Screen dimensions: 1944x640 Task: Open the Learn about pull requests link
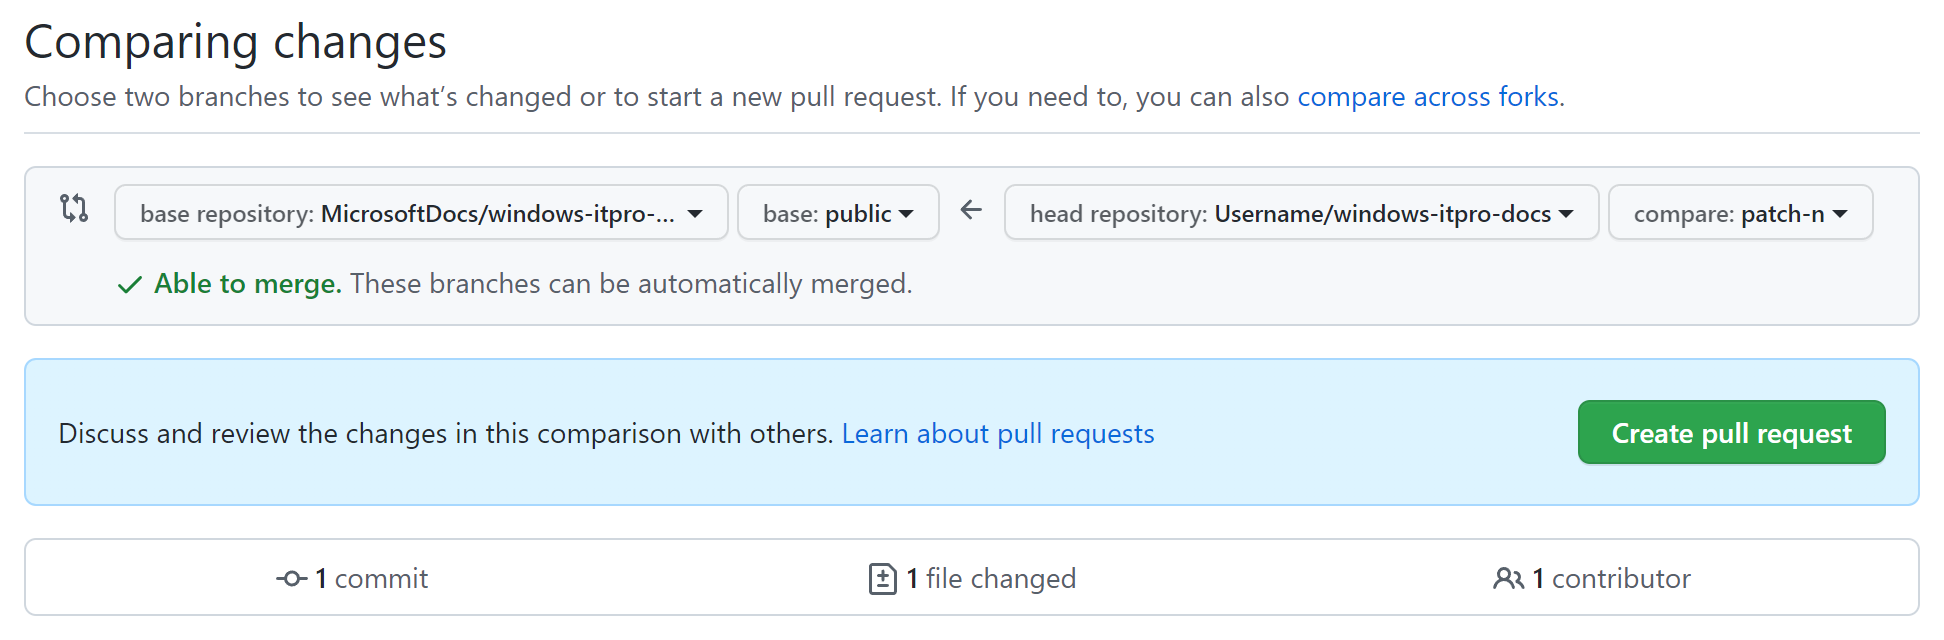tap(998, 434)
